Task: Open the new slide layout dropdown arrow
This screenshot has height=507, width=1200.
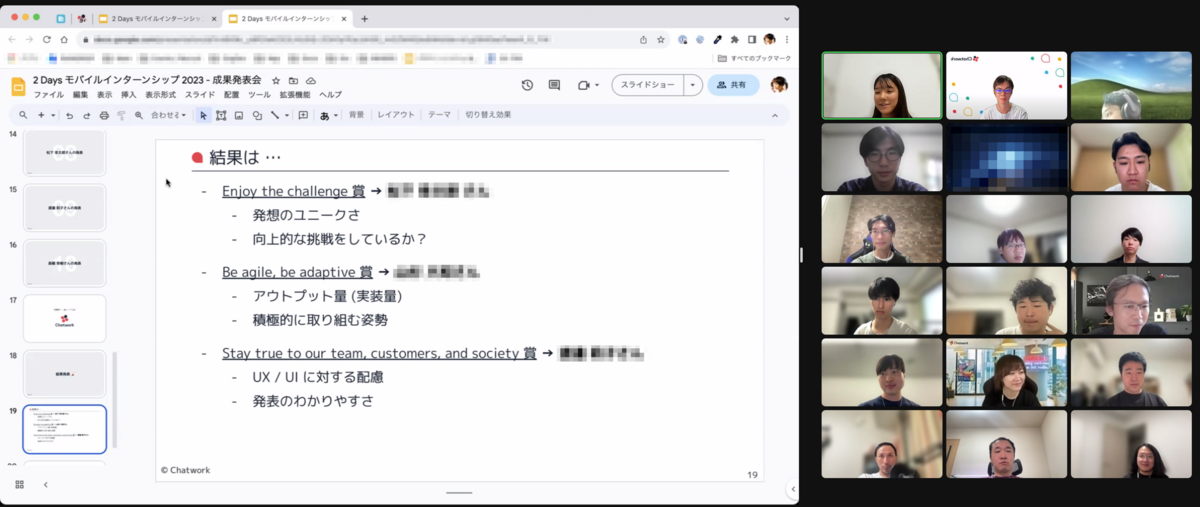Action: [x=53, y=115]
